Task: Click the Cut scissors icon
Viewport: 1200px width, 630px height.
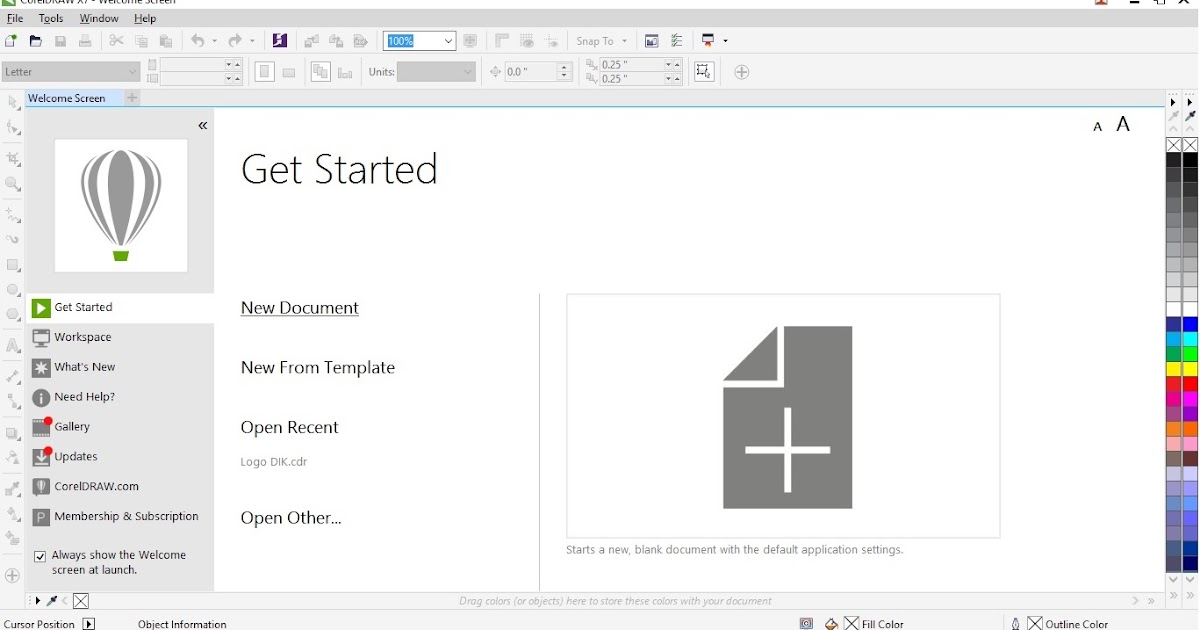Action: (117, 41)
